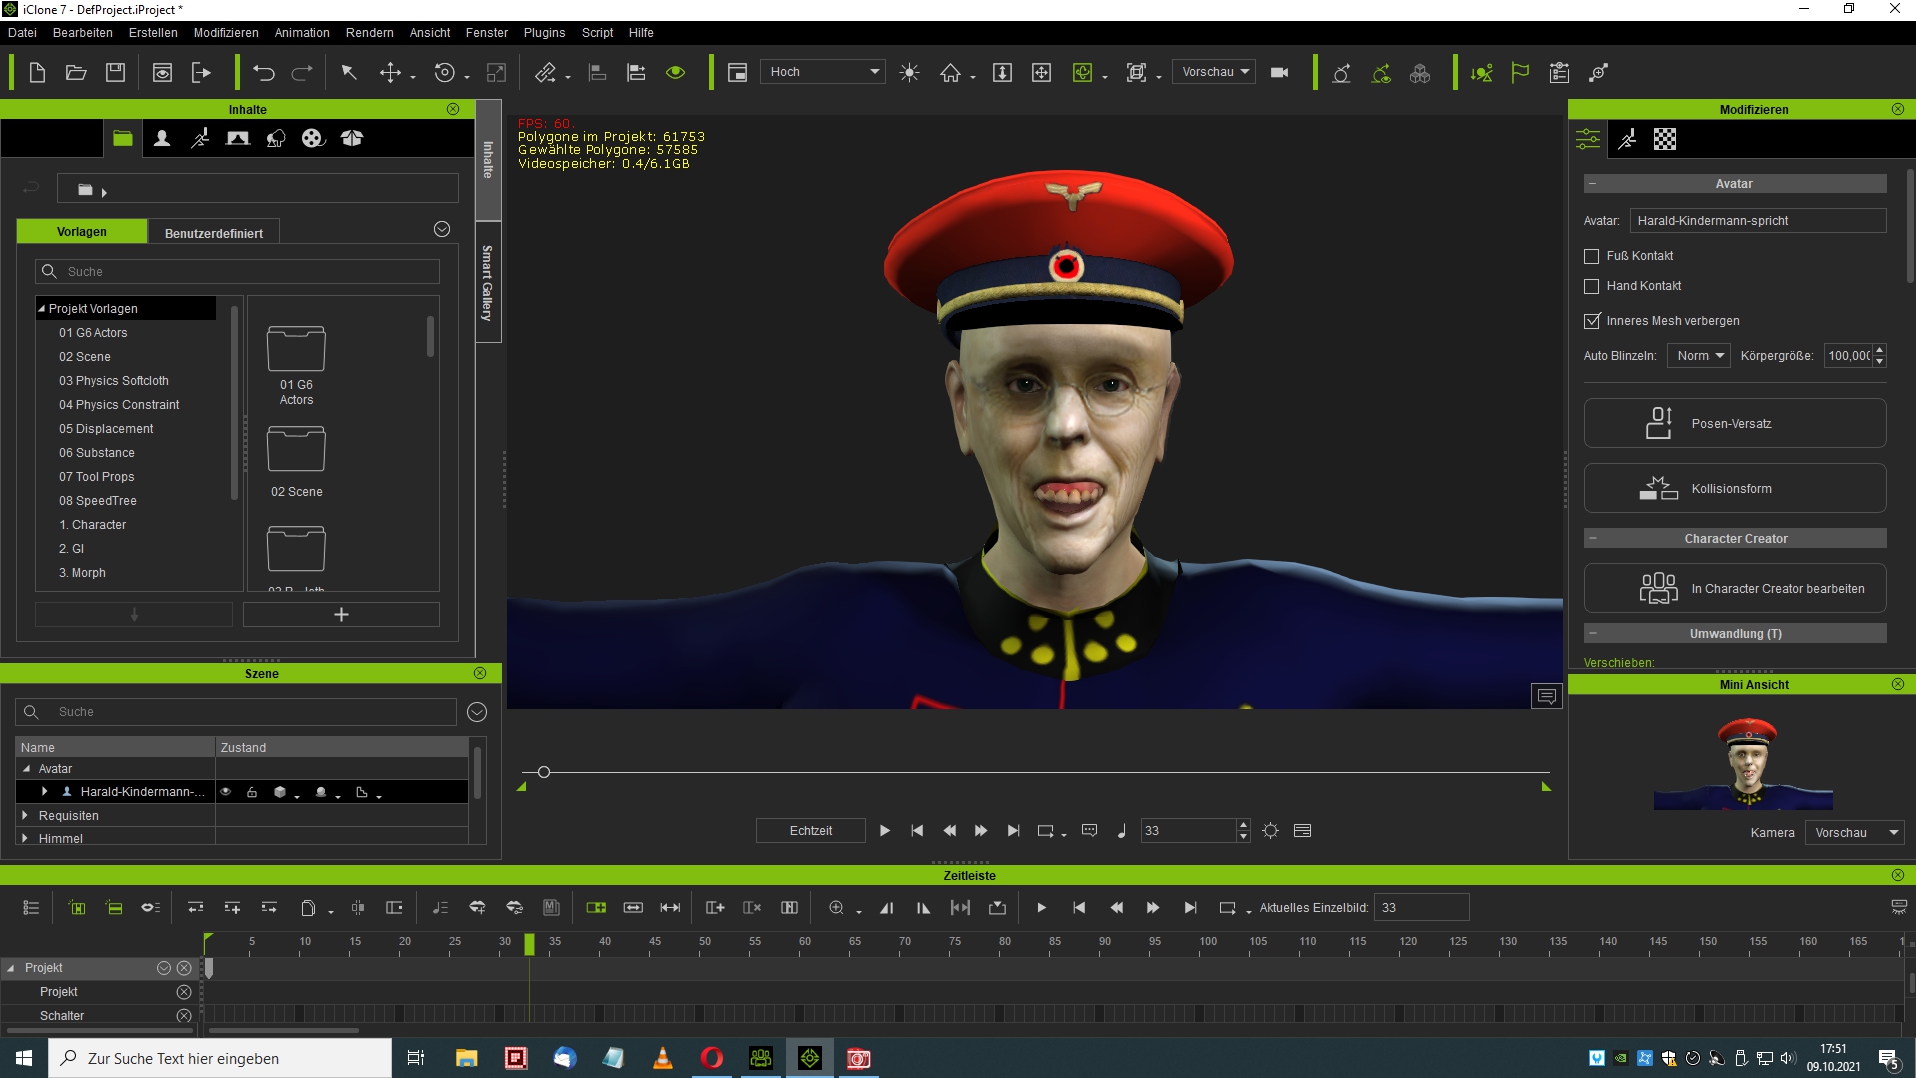Open project with folder icon
1916x1078 pixels.
(76, 72)
